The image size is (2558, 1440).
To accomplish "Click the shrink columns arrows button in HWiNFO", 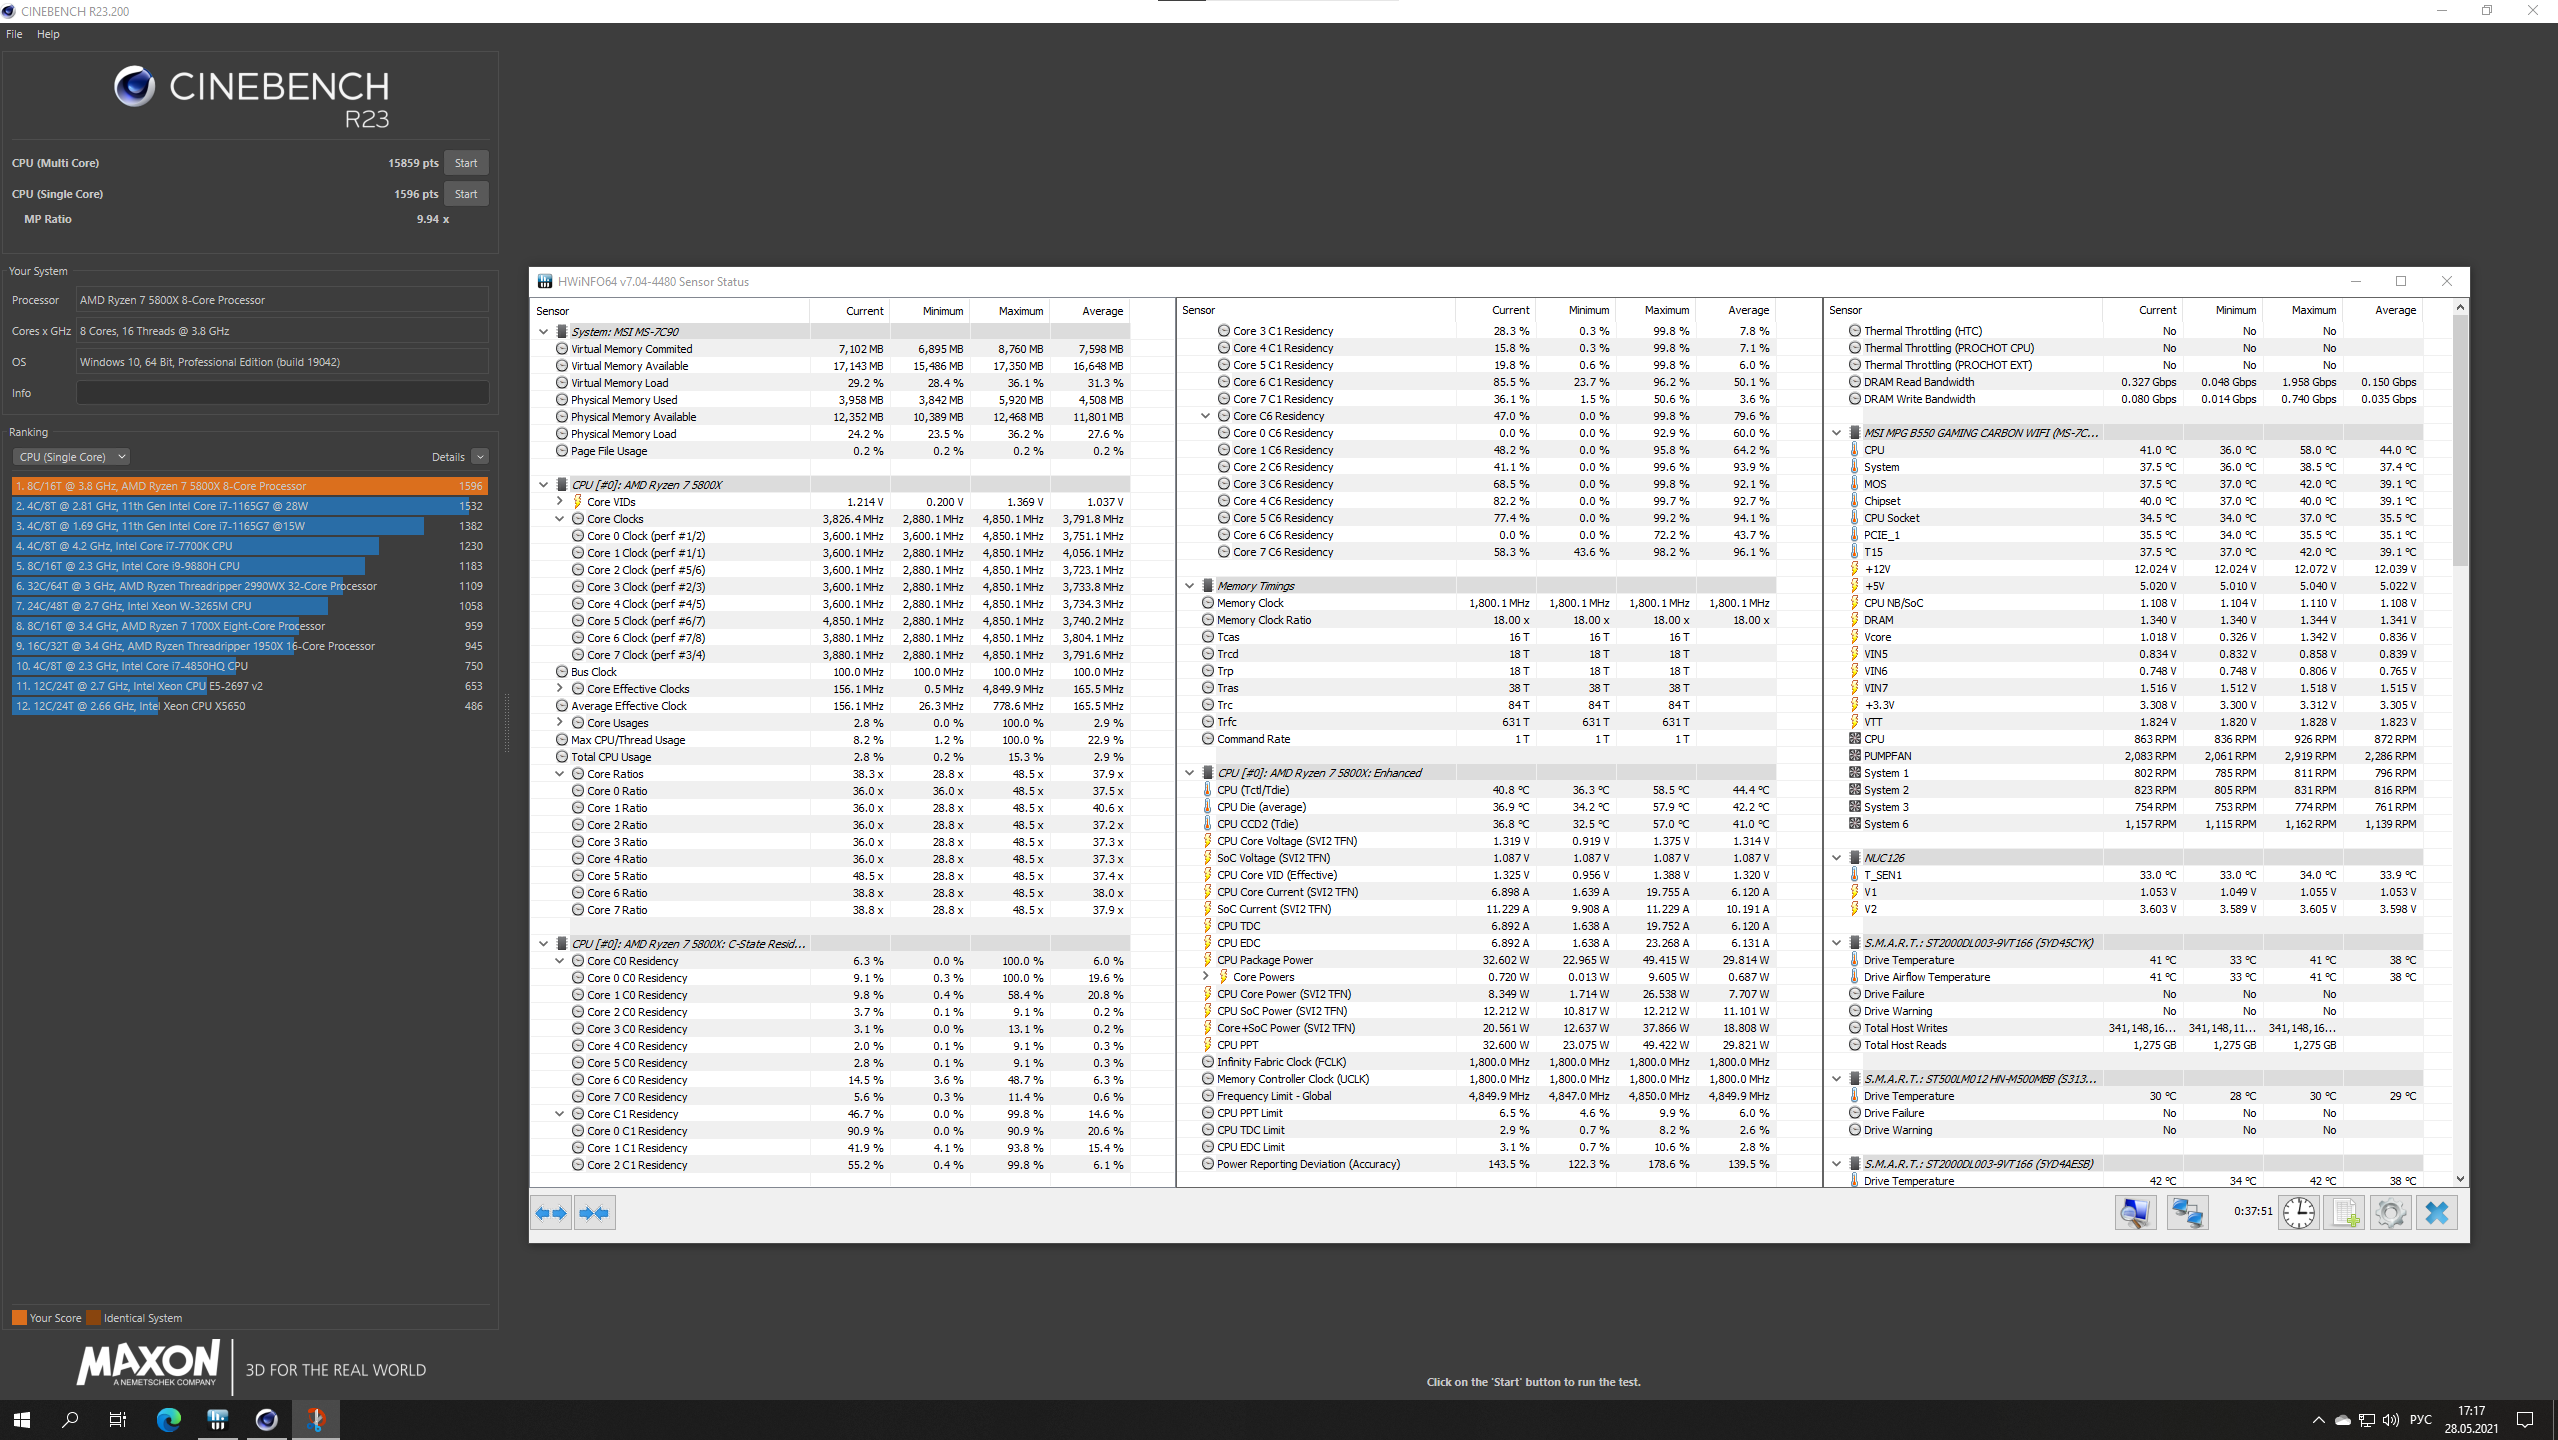I will 594,1213.
